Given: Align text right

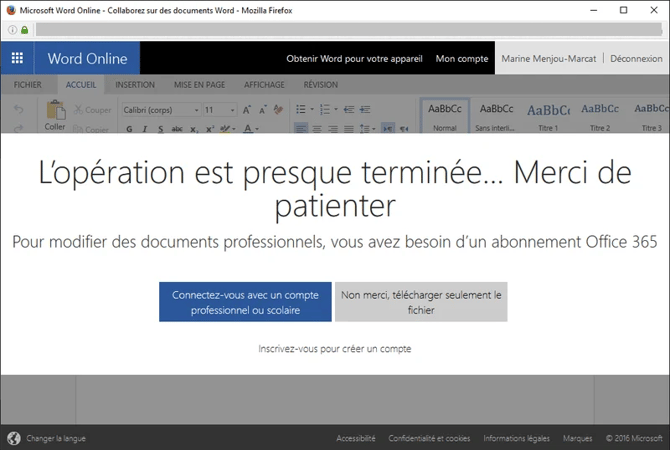Looking at the screenshot, I should tap(333, 129).
